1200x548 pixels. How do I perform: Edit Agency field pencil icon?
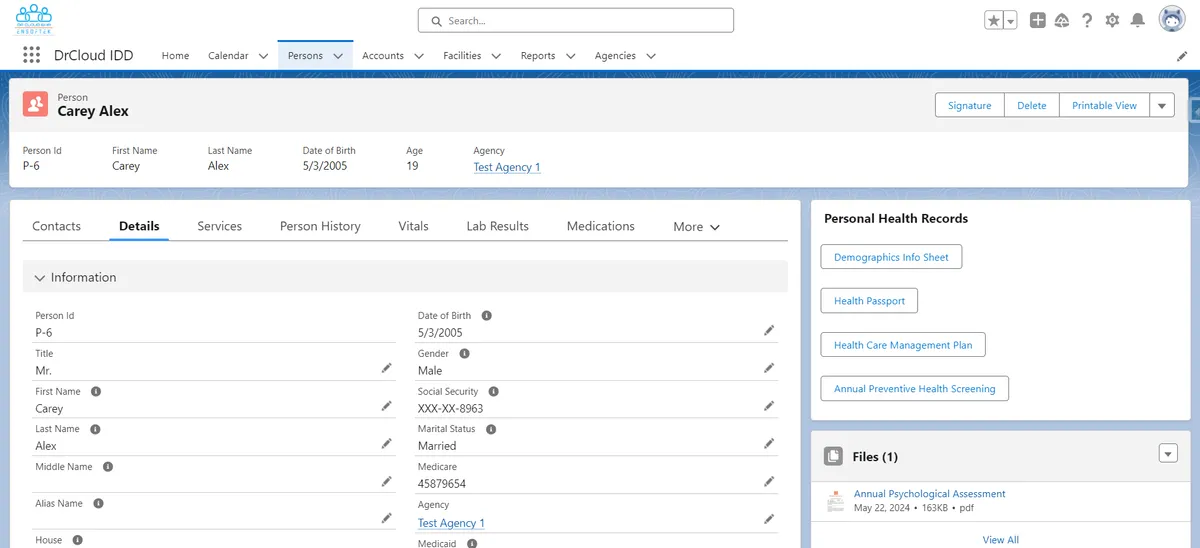point(769,519)
